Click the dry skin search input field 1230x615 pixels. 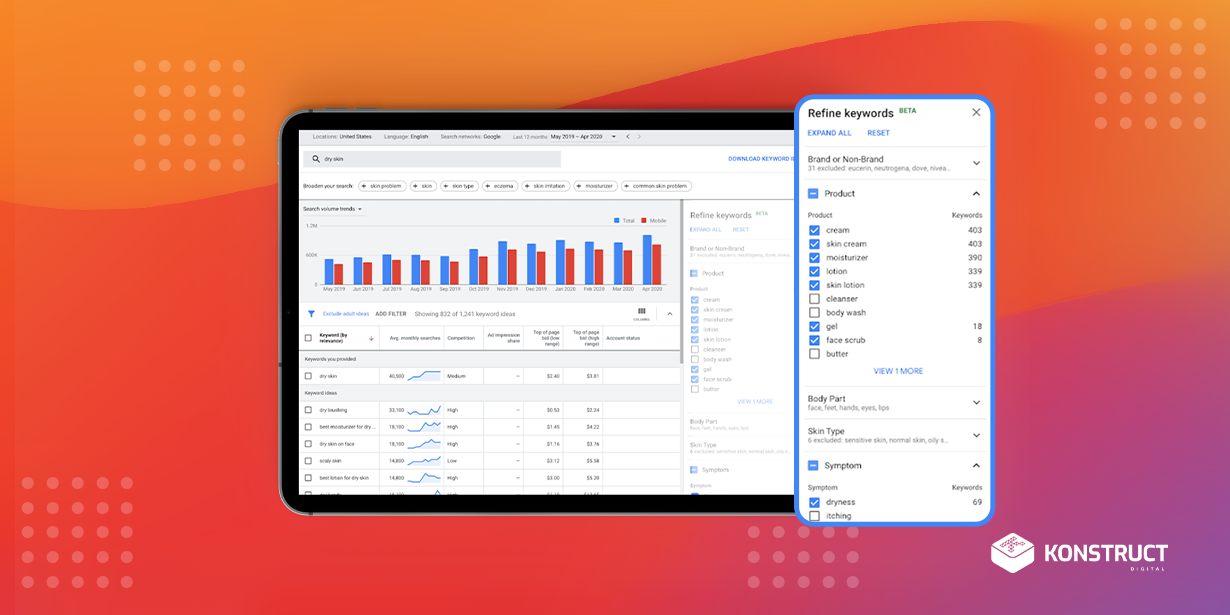432,159
